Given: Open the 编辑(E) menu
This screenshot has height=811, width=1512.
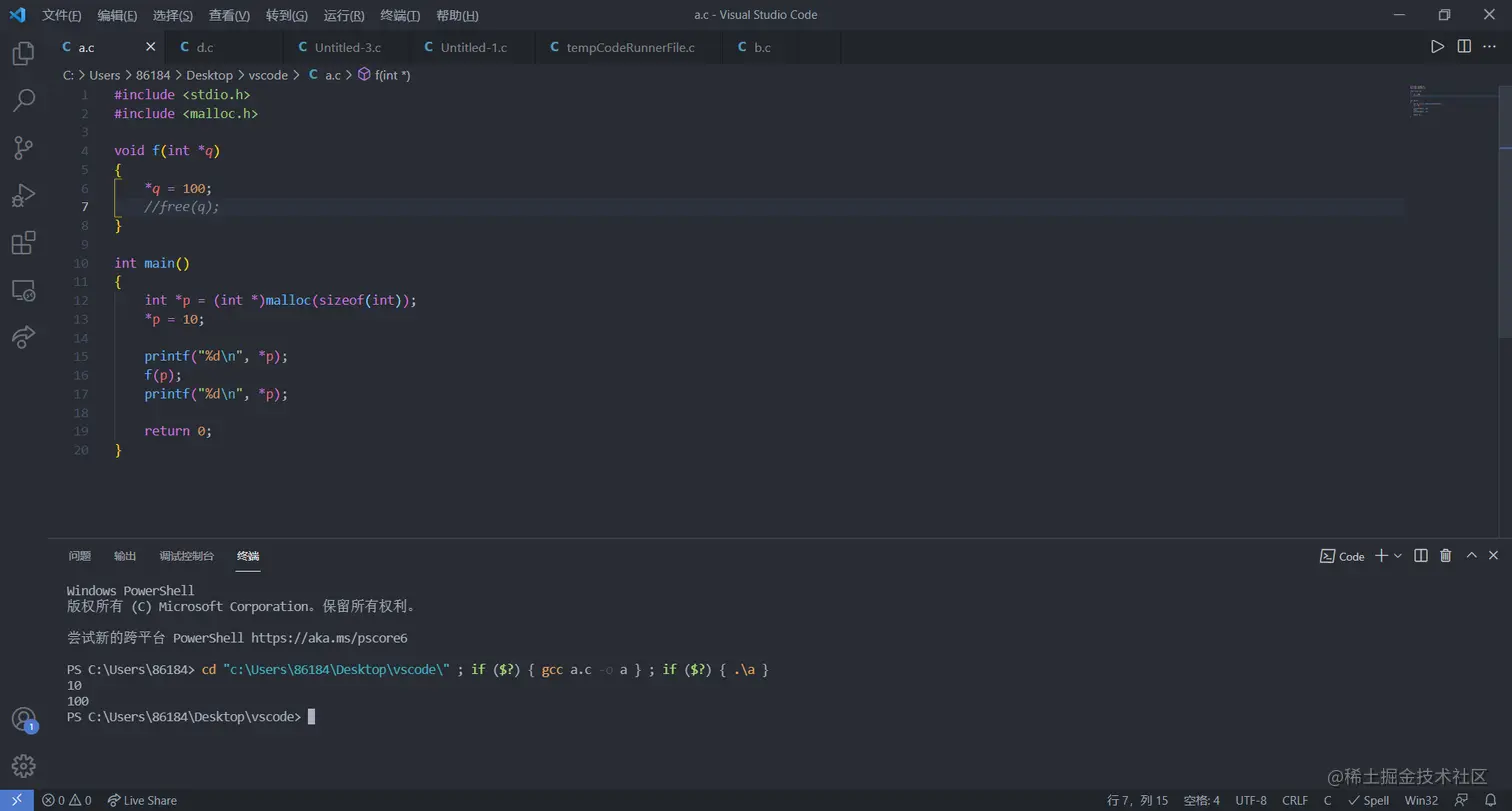Looking at the screenshot, I should (118, 15).
